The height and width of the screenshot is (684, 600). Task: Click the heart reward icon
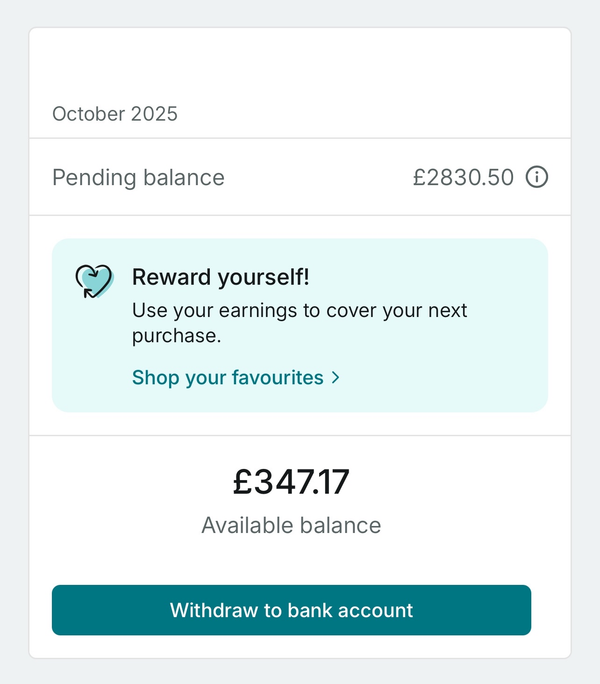pos(94,281)
